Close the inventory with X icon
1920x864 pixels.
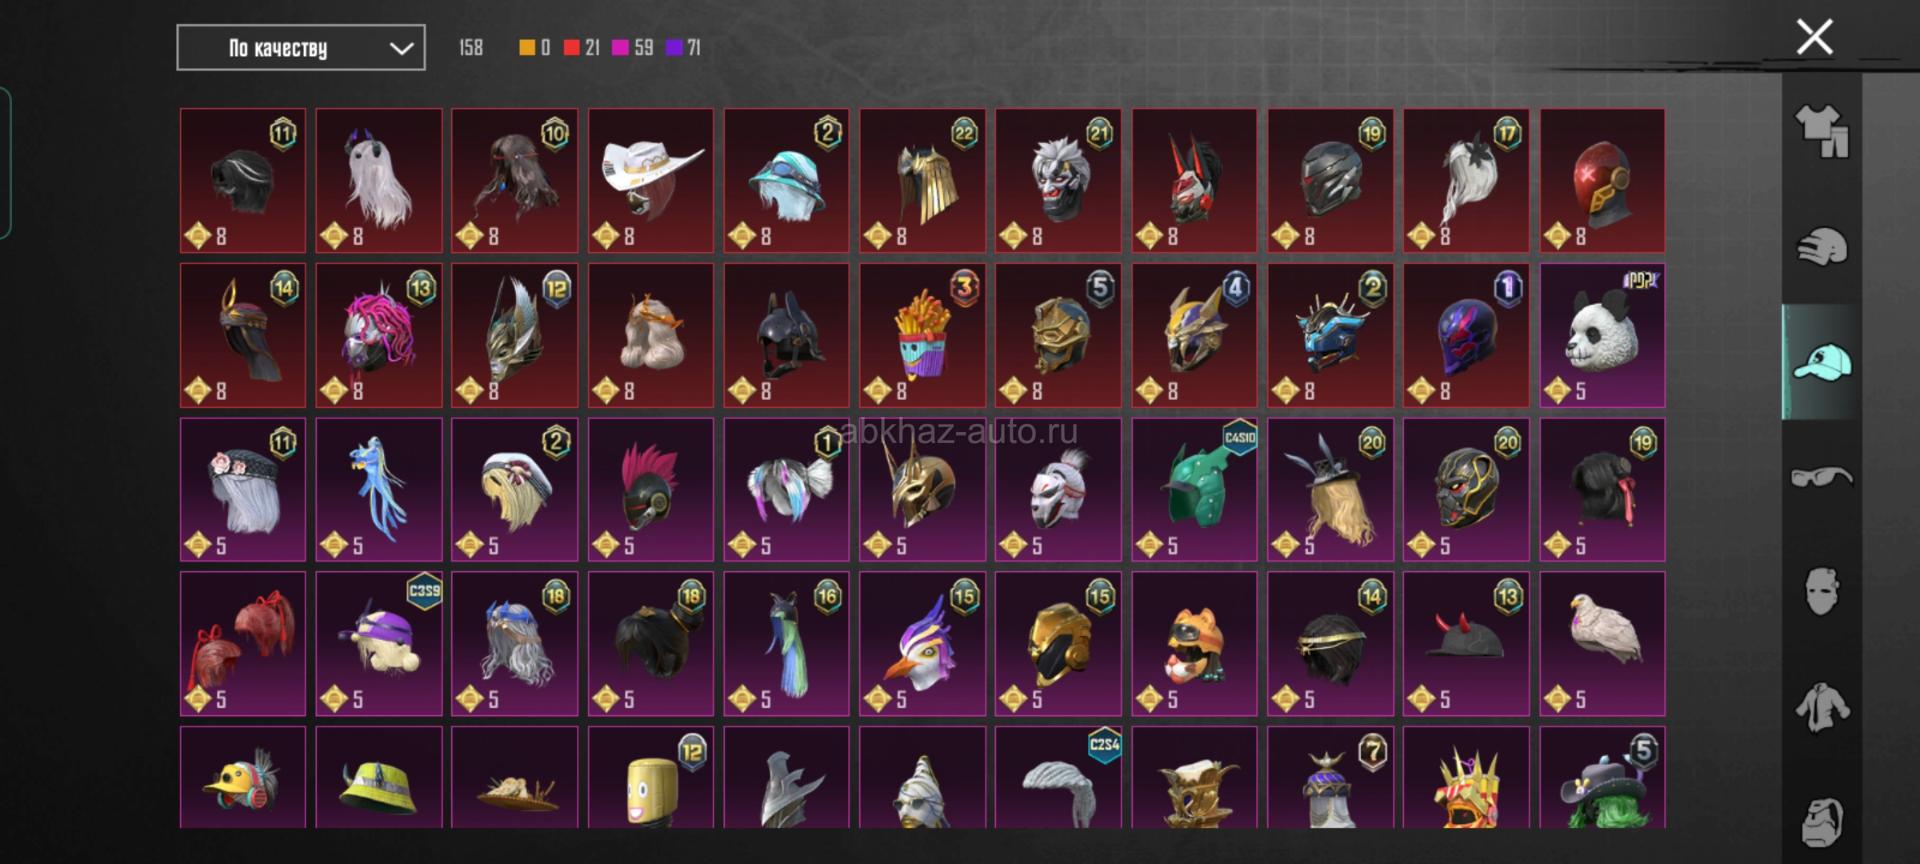[x=1814, y=37]
